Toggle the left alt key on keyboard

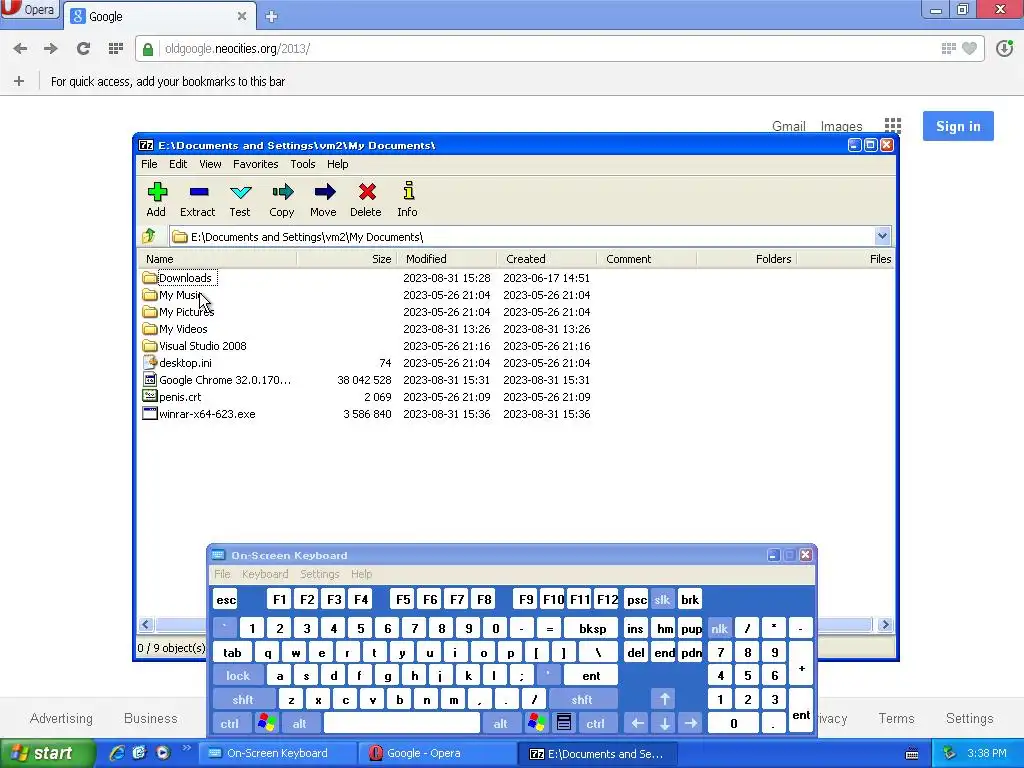pos(300,723)
